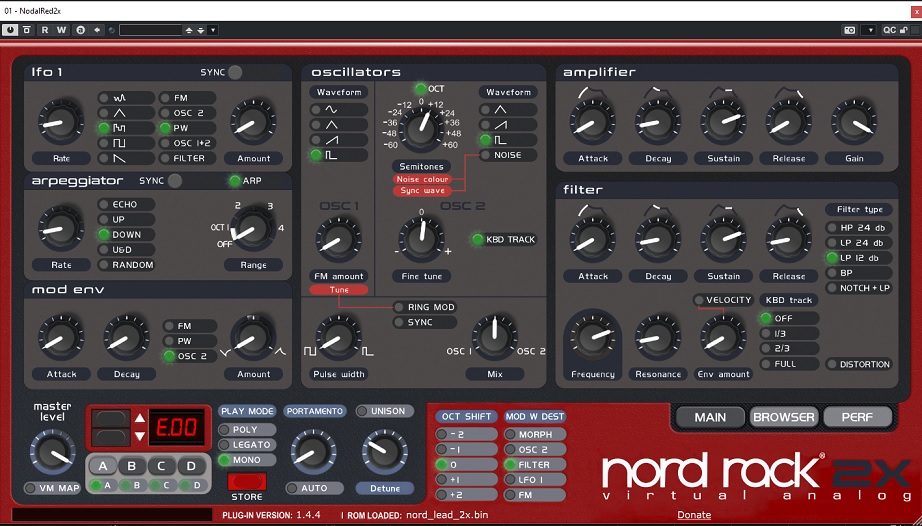Screen dimensions: 922x526
Task: Enable read automation R button
Action: click(x=45, y=30)
